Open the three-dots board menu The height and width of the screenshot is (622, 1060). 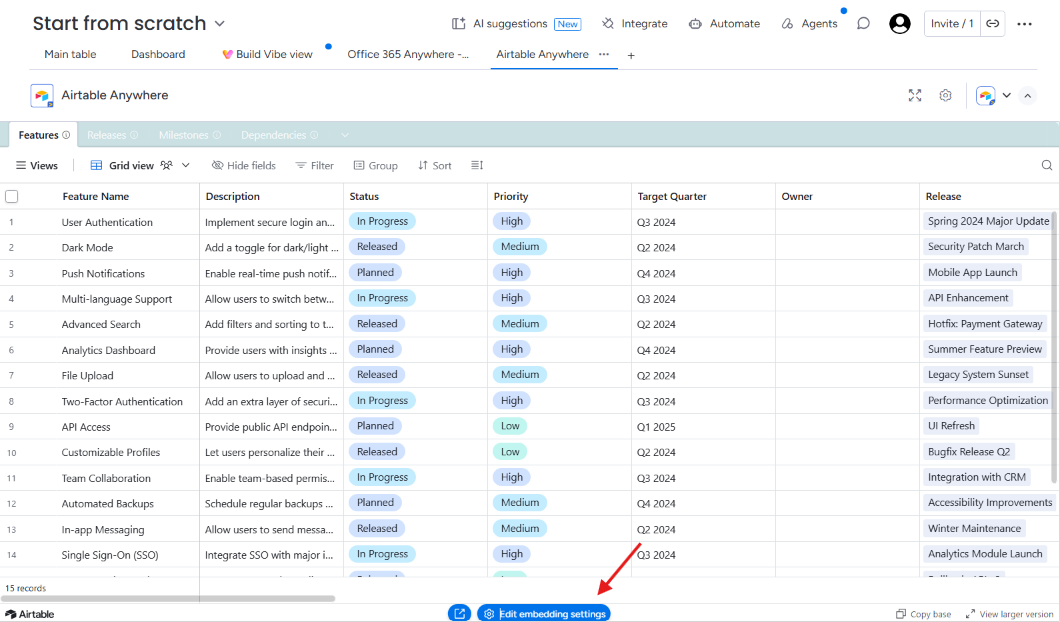tap(1024, 24)
